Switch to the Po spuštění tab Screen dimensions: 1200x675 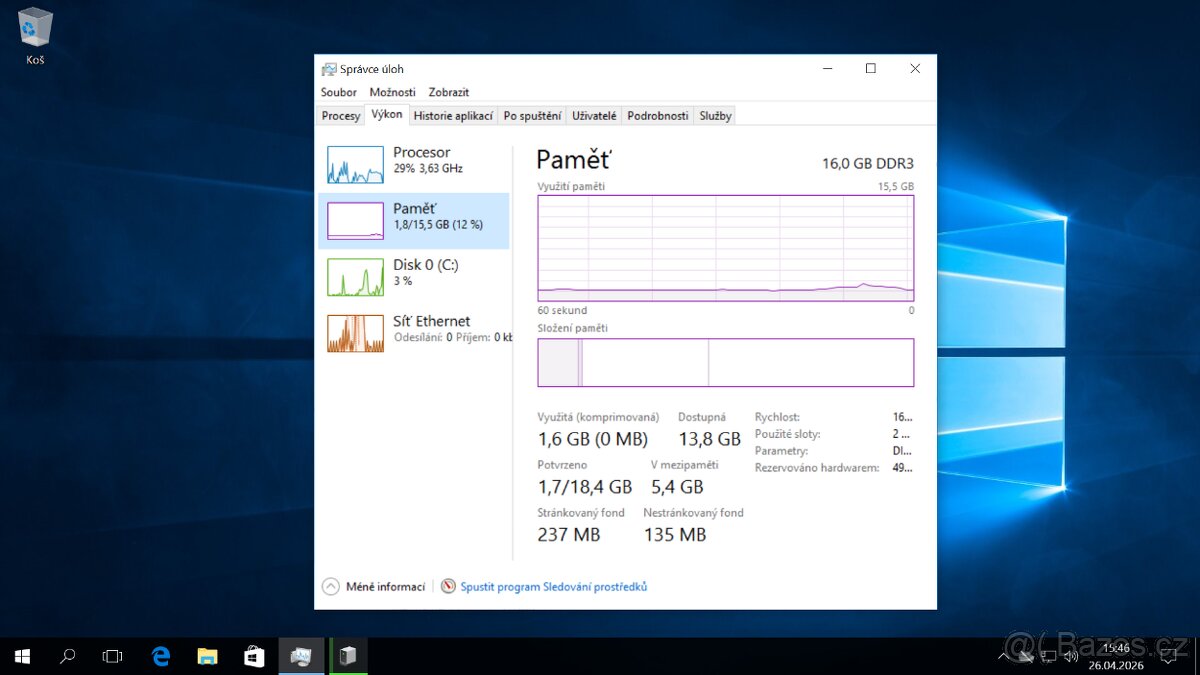(x=532, y=116)
